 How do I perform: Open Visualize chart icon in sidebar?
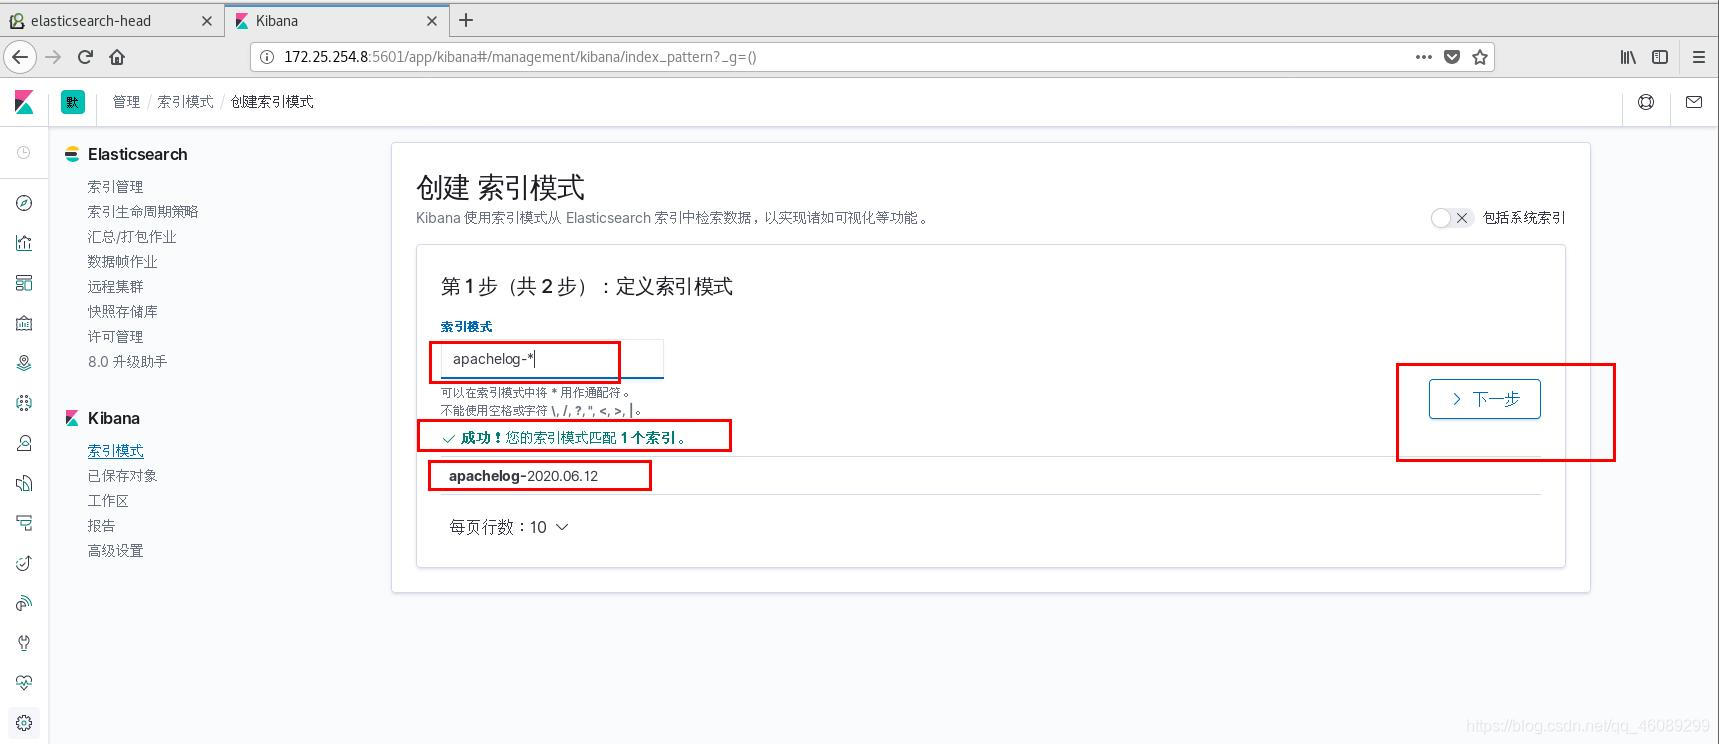pos(24,243)
